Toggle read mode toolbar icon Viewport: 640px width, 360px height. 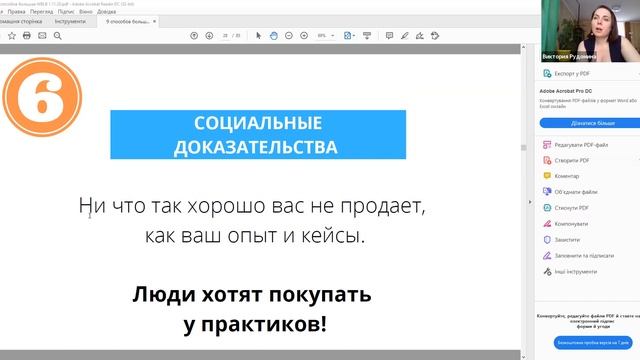point(367,36)
